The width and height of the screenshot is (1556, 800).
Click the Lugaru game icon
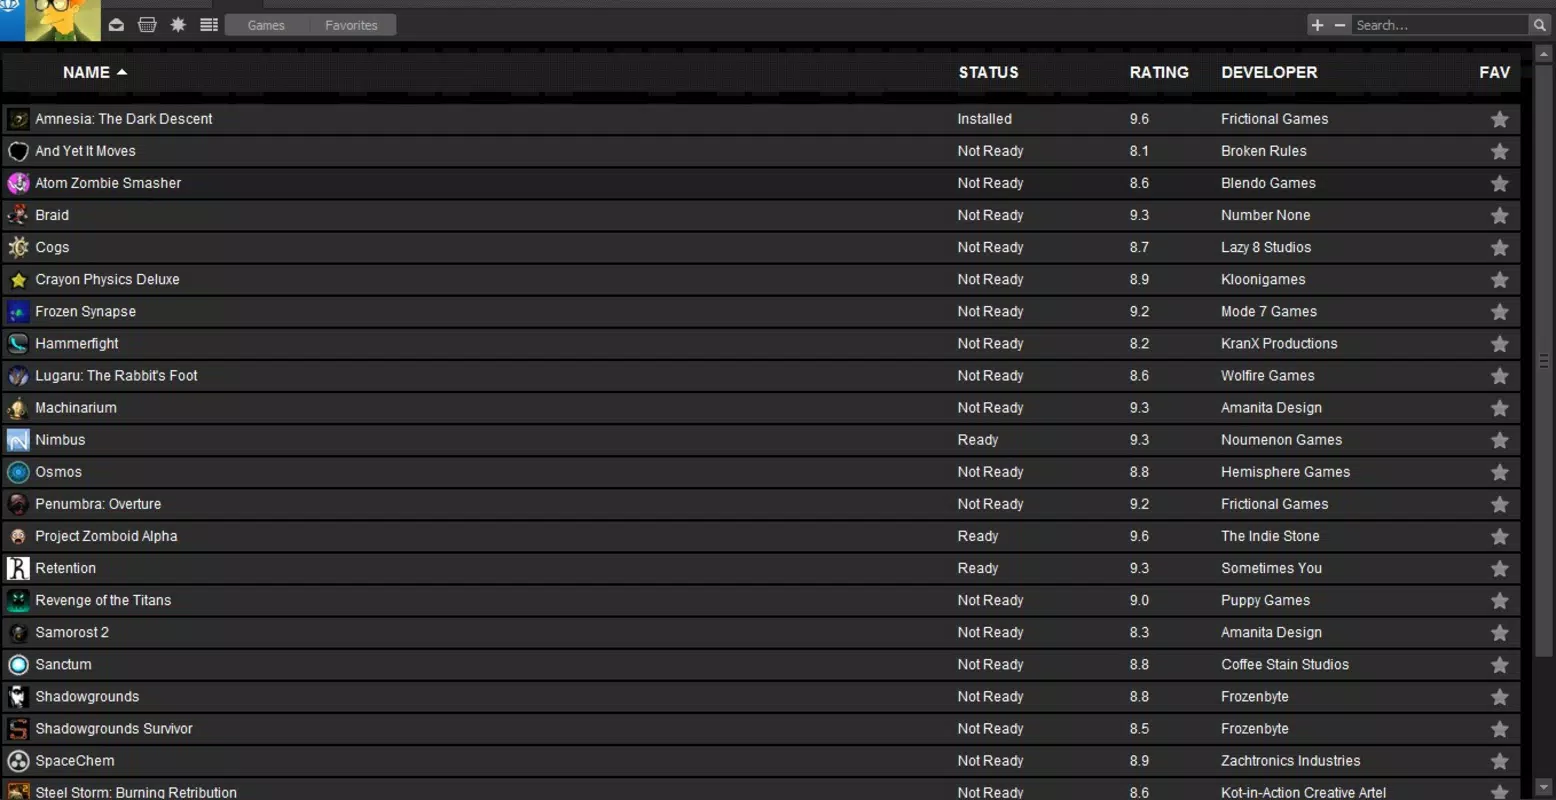coord(18,376)
